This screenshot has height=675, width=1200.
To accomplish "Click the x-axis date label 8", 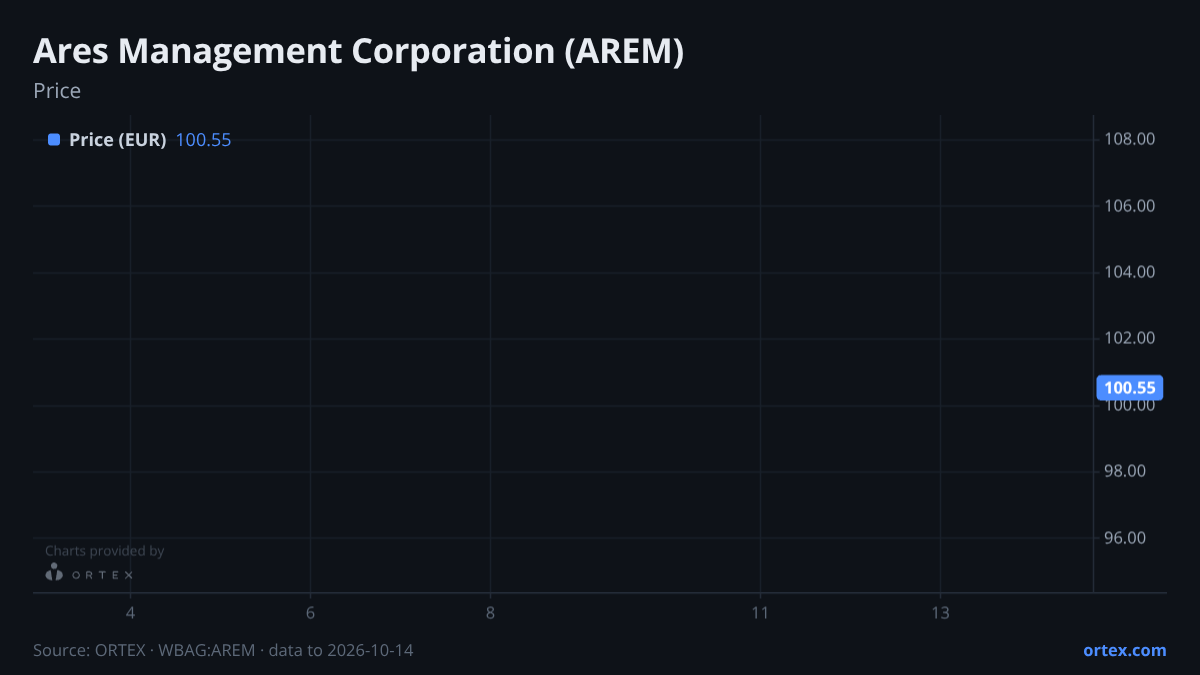I will pos(490,613).
